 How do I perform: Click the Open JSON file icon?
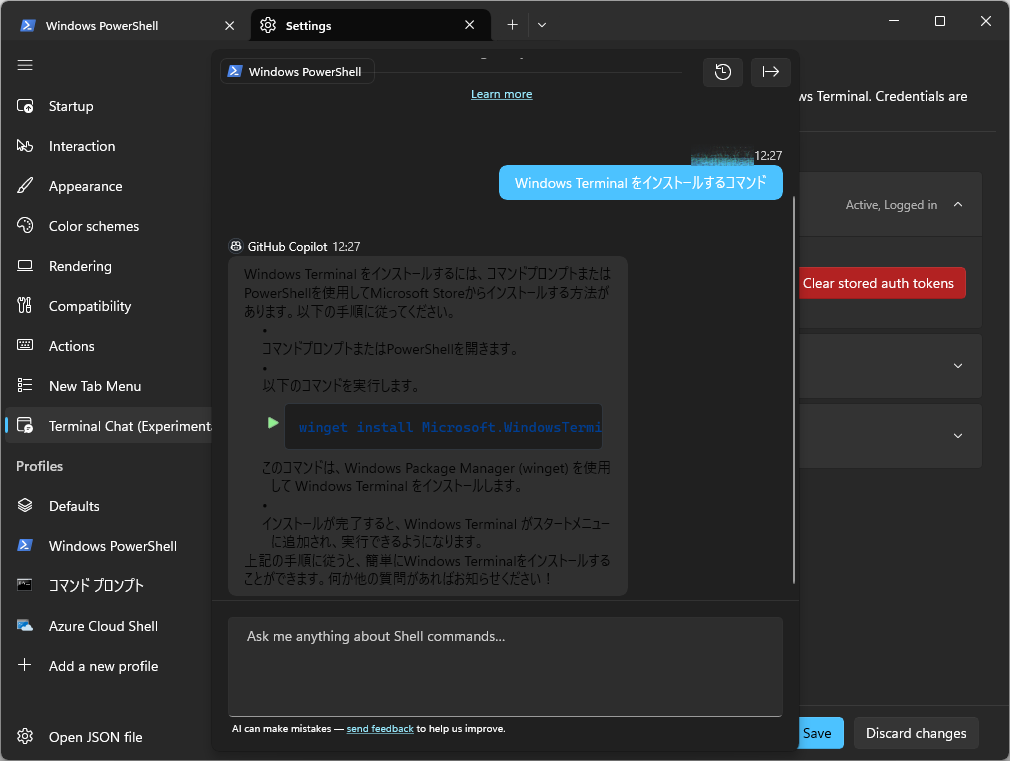coord(22,737)
